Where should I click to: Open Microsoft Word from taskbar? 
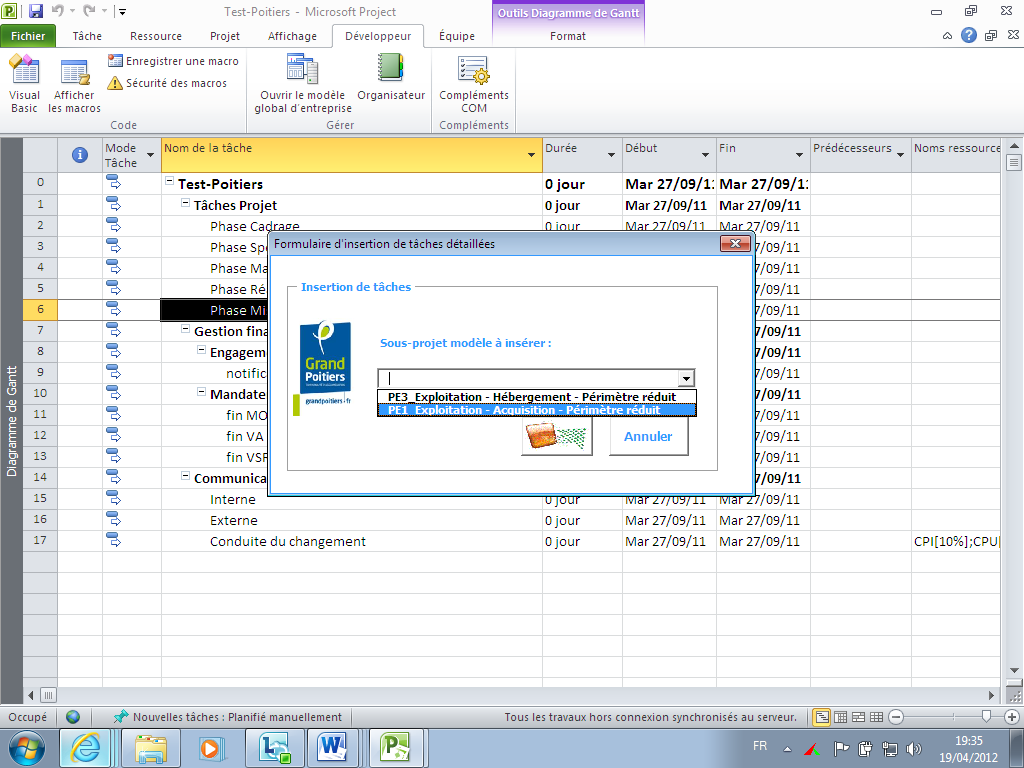point(332,748)
